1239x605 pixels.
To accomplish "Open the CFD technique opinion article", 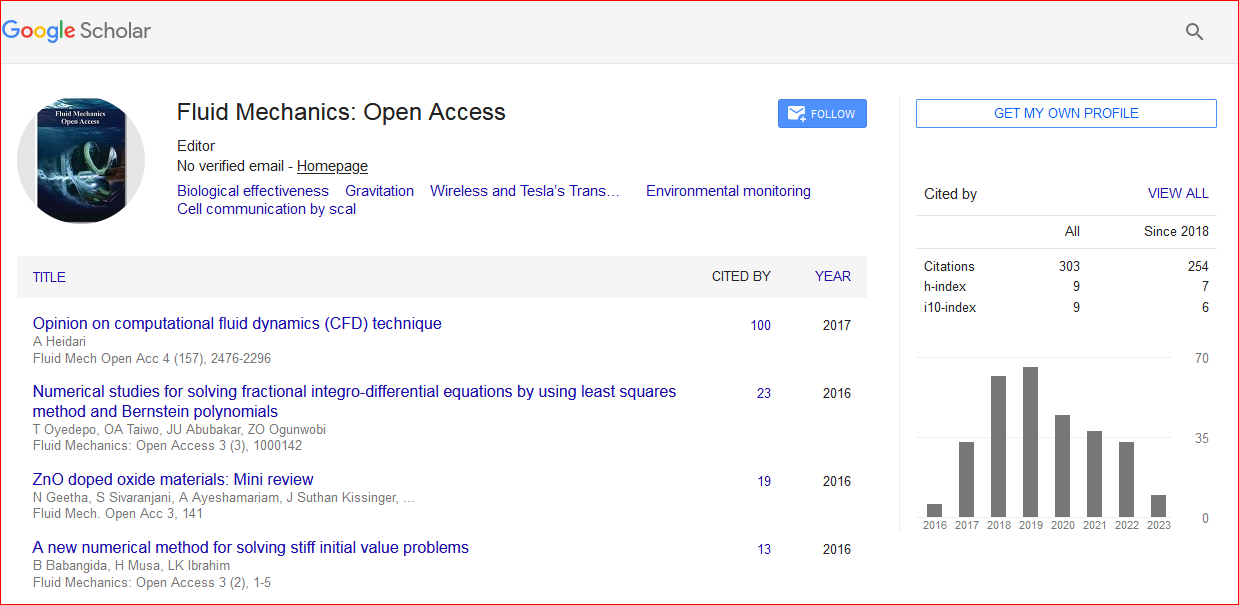I will click(237, 324).
